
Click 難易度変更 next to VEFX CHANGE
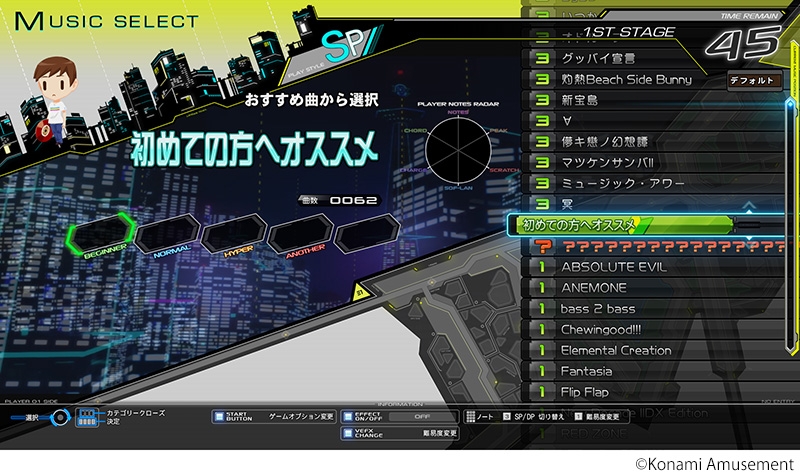click(x=440, y=433)
